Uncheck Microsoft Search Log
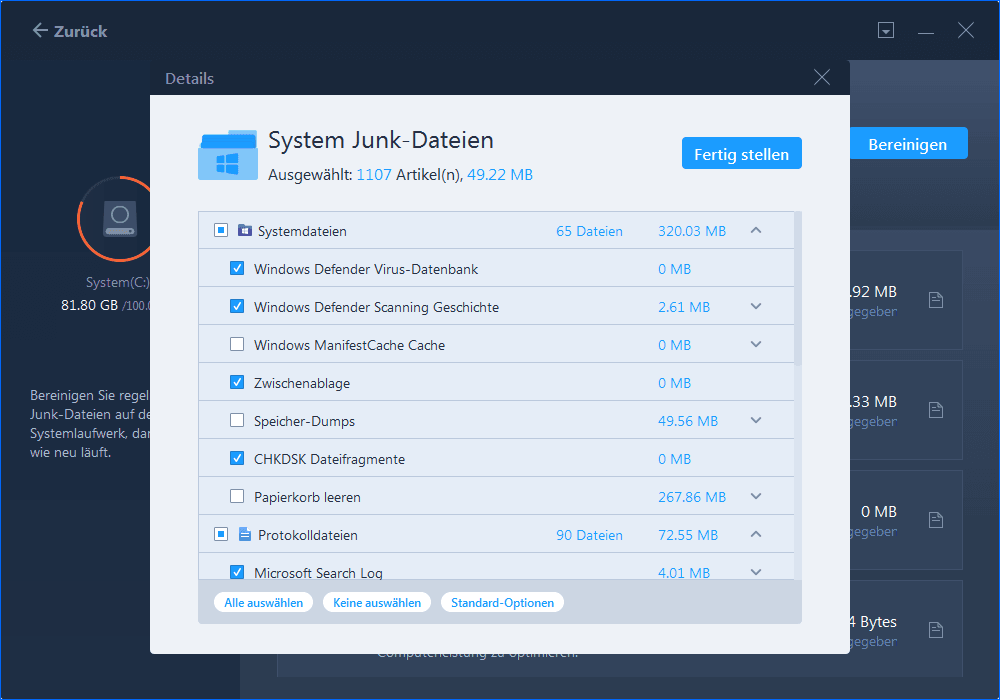 (x=237, y=572)
